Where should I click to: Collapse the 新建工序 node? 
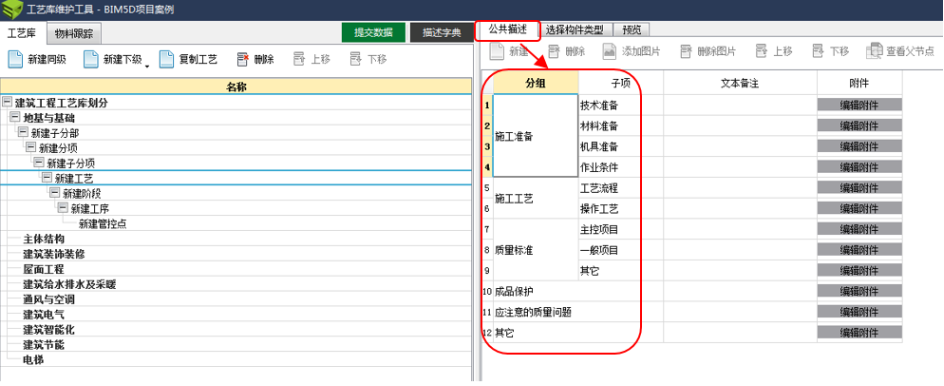click(63, 208)
